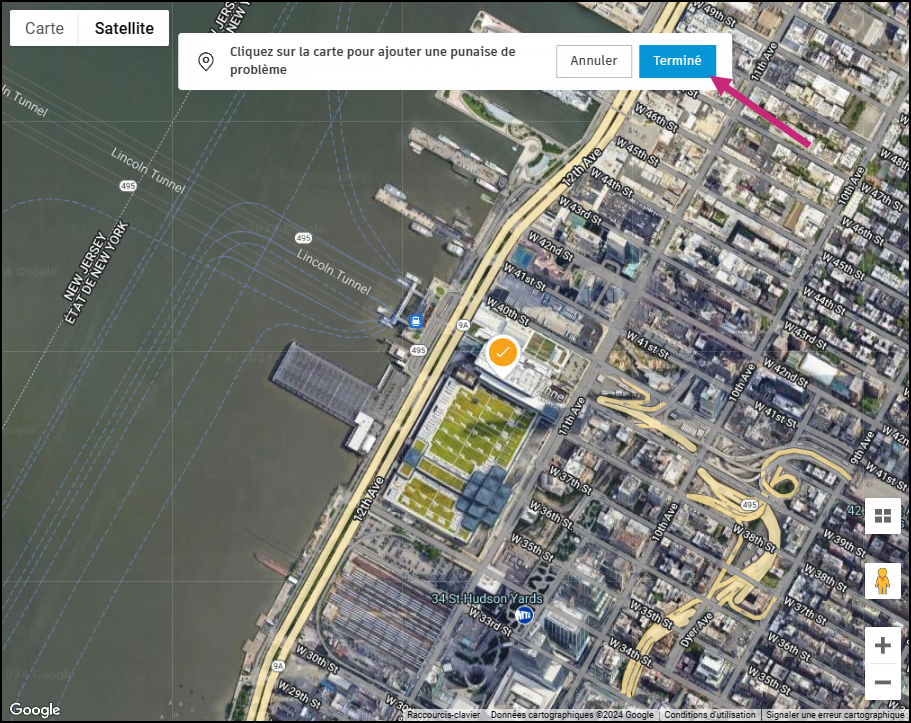
Task: Open the Google logo link
Action: point(35,710)
